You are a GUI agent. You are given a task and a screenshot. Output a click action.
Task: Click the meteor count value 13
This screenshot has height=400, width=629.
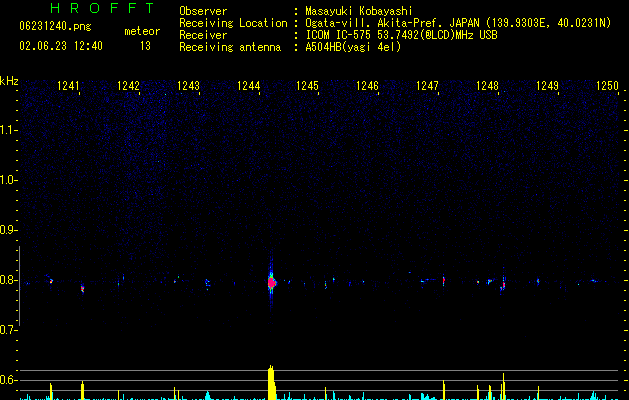(x=145, y=46)
